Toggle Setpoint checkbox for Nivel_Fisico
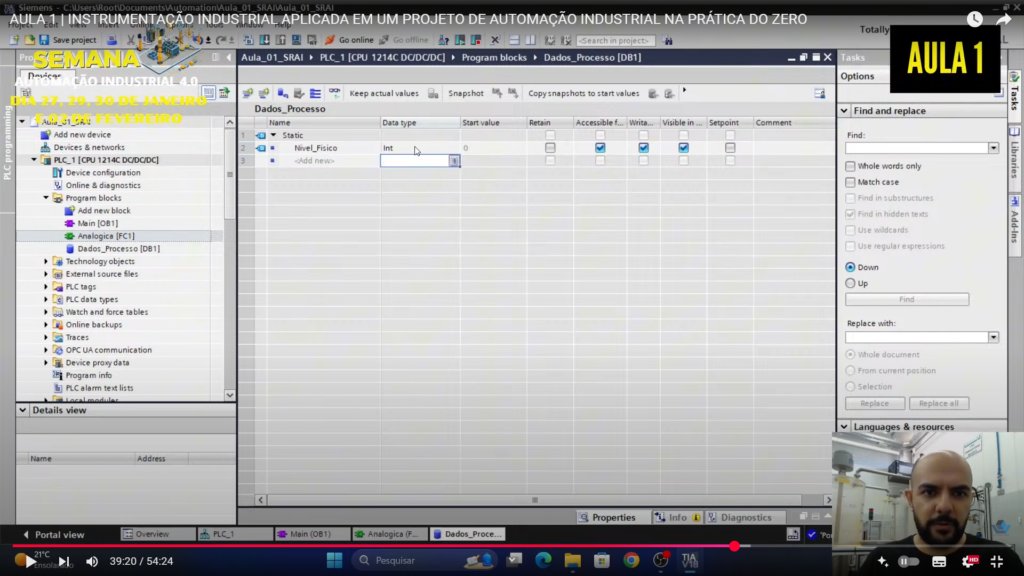Image resolution: width=1024 pixels, height=576 pixels. coord(730,148)
